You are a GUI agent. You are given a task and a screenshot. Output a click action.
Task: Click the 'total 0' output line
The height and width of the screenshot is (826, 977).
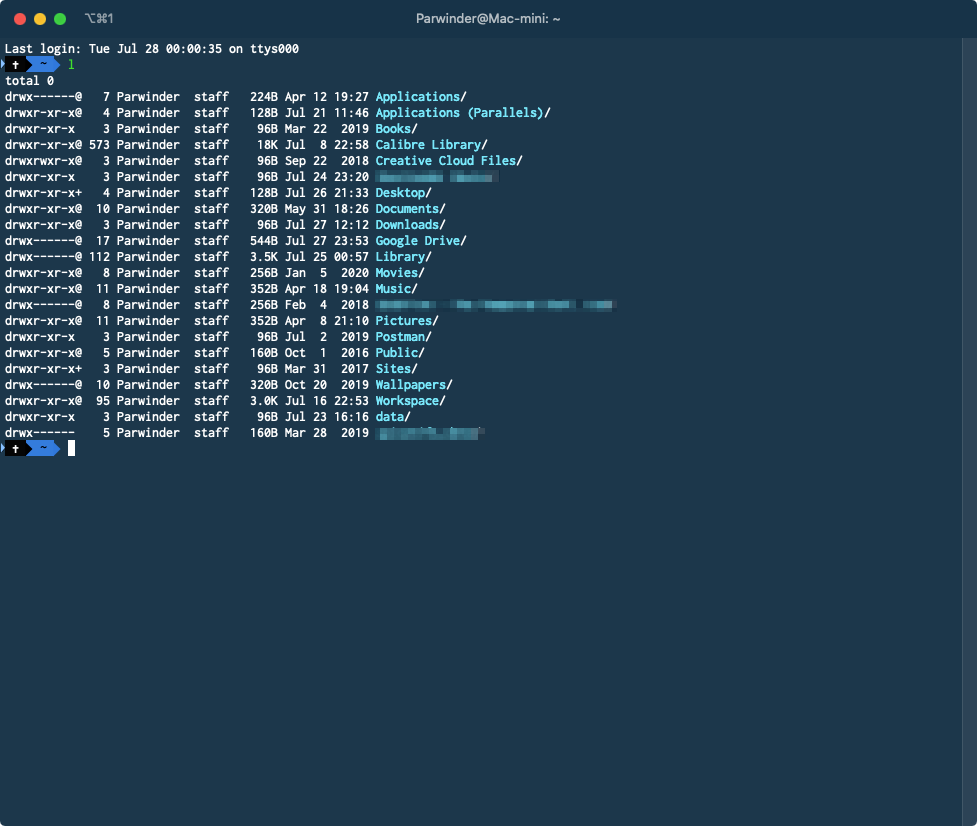pyautogui.click(x=29, y=81)
